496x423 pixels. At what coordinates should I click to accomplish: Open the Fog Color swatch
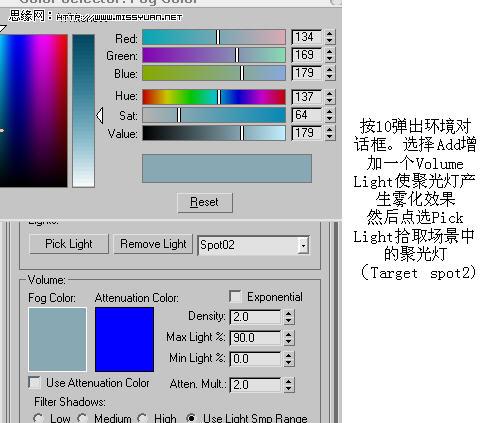57,339
